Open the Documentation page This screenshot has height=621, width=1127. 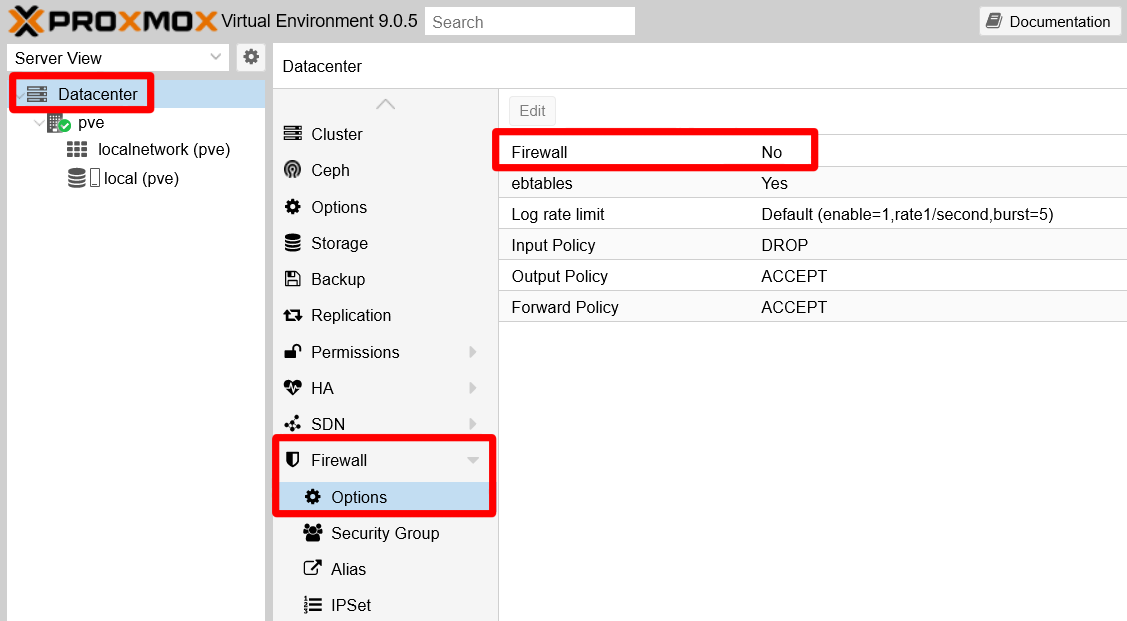1049,21
